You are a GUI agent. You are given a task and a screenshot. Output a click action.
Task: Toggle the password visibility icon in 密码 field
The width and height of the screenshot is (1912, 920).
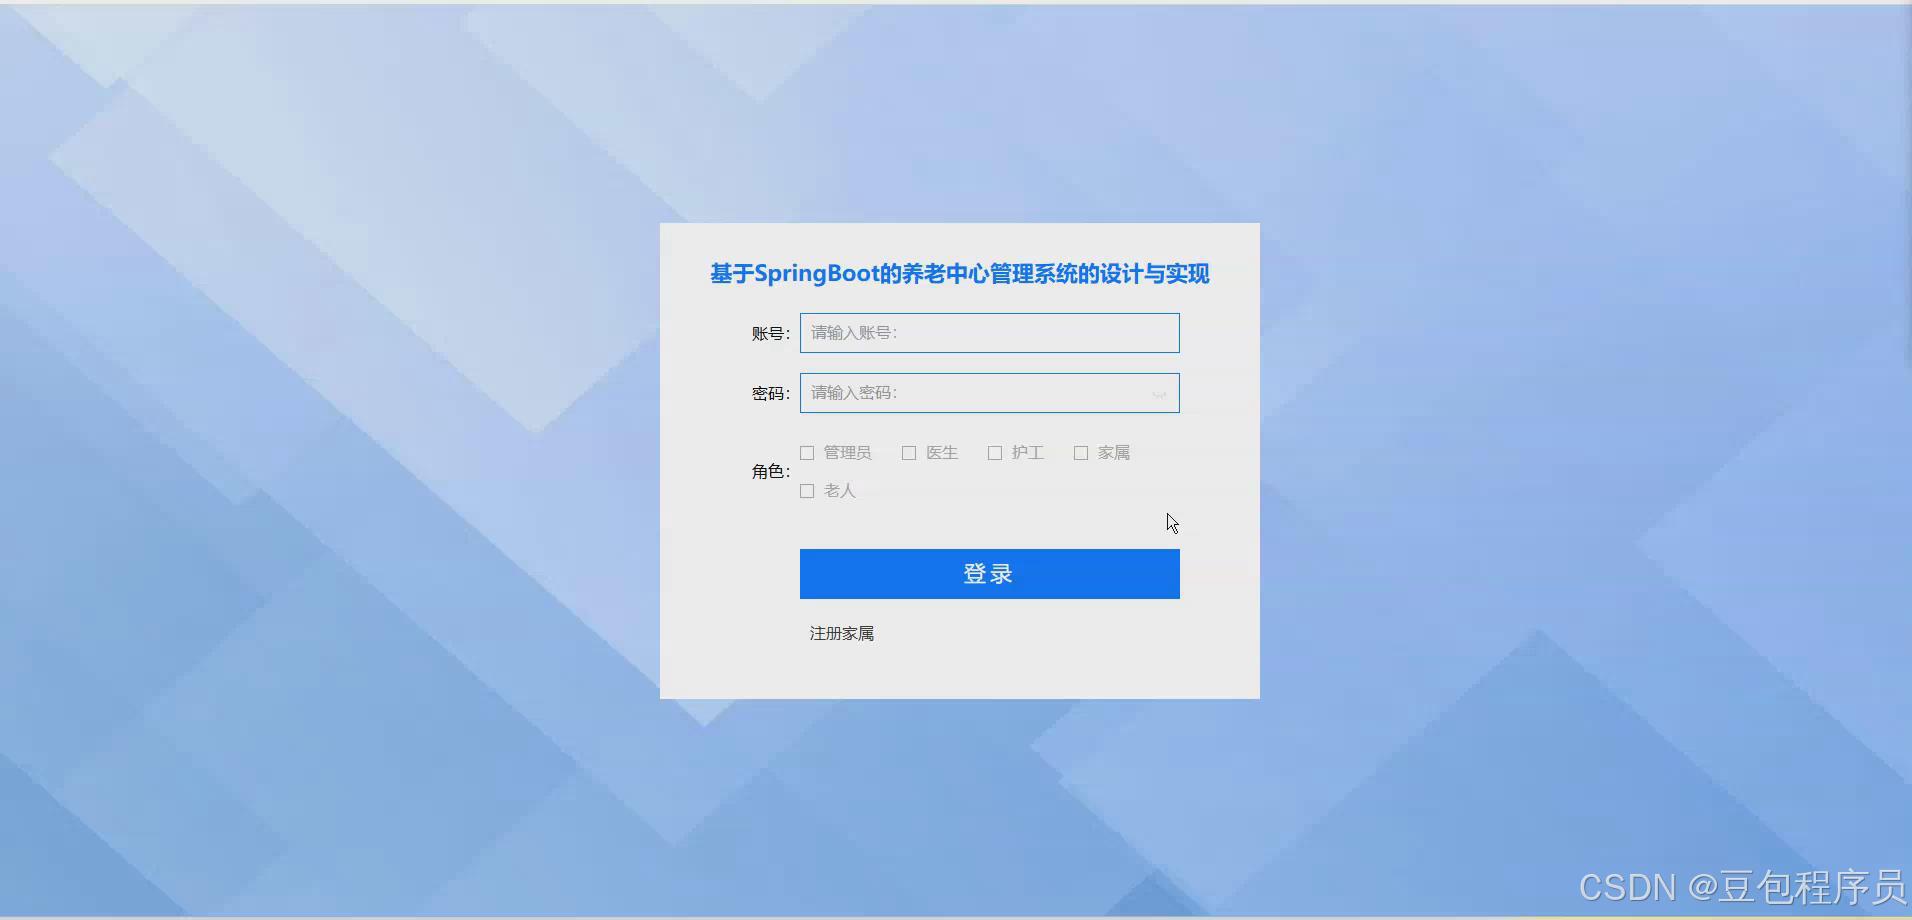coord(1160,393)
